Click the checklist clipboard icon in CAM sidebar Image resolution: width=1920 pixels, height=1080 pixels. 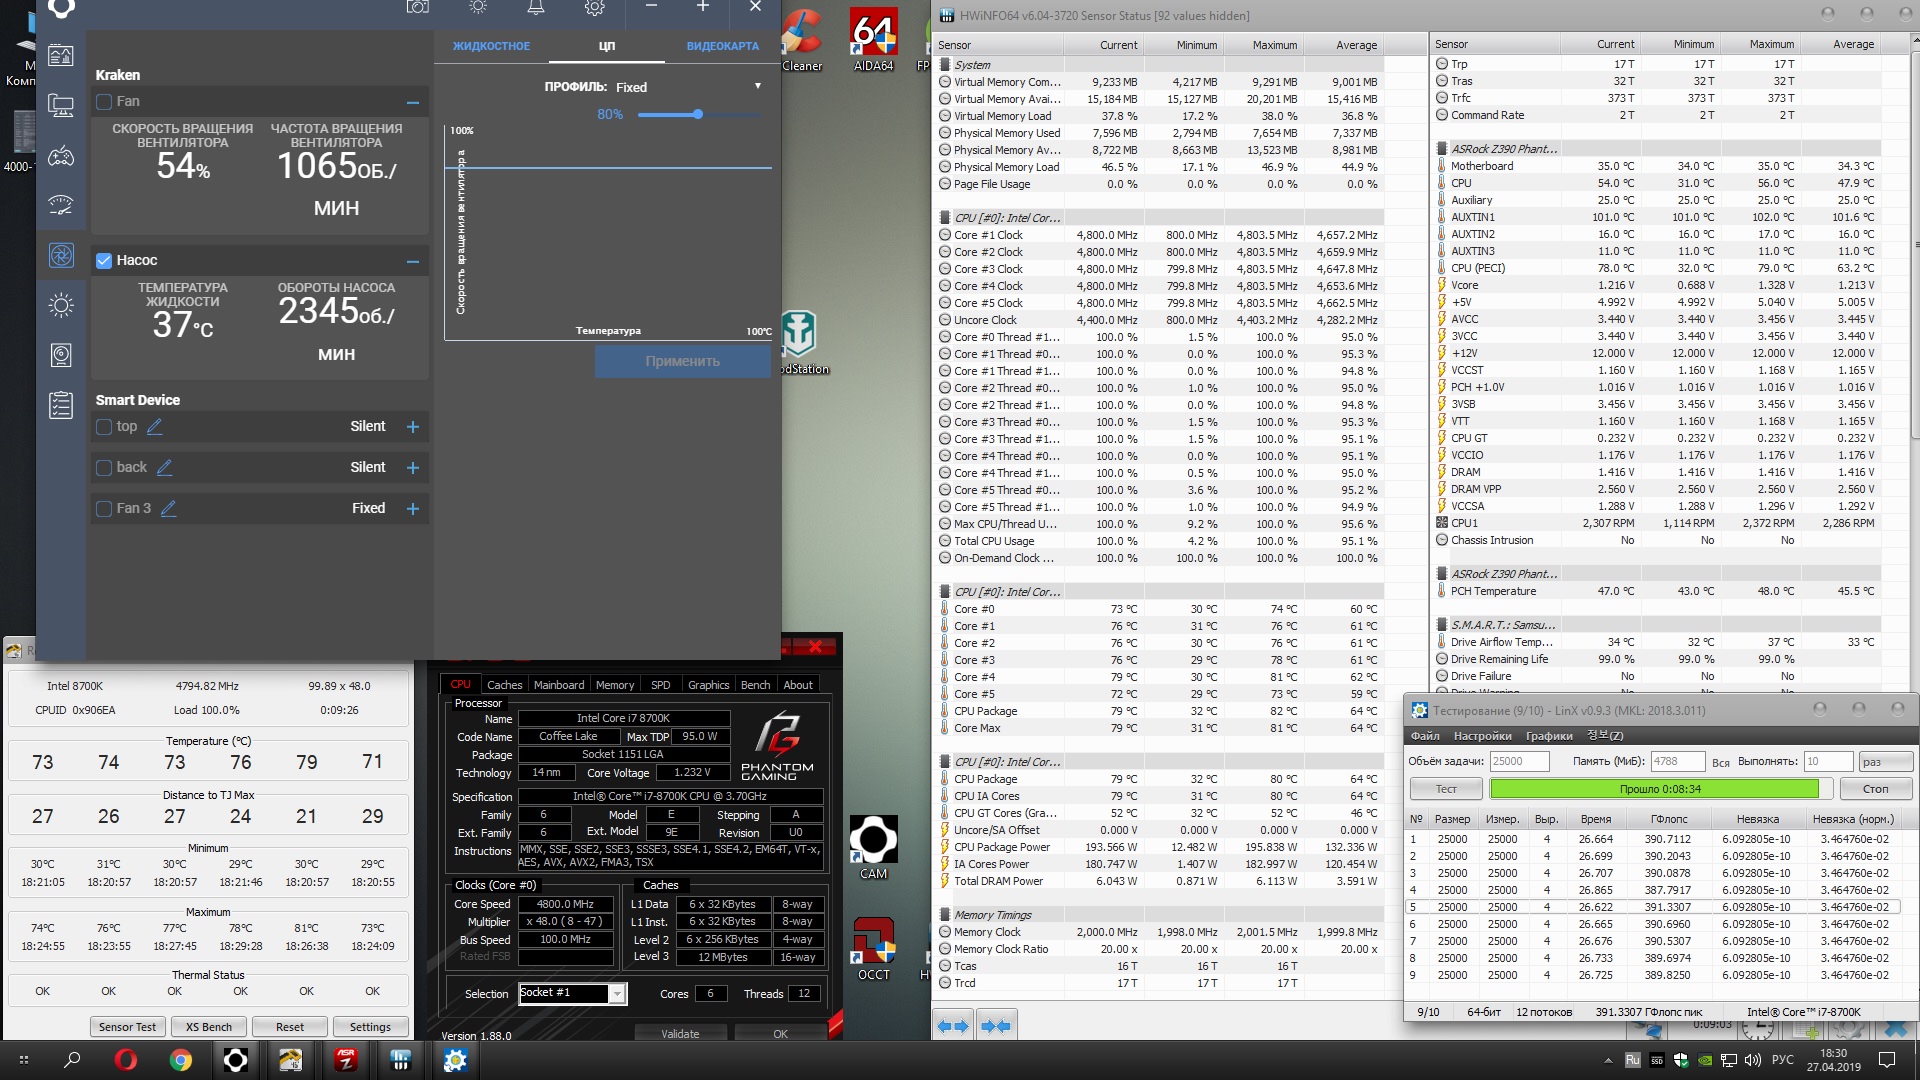tap(61, 405)
